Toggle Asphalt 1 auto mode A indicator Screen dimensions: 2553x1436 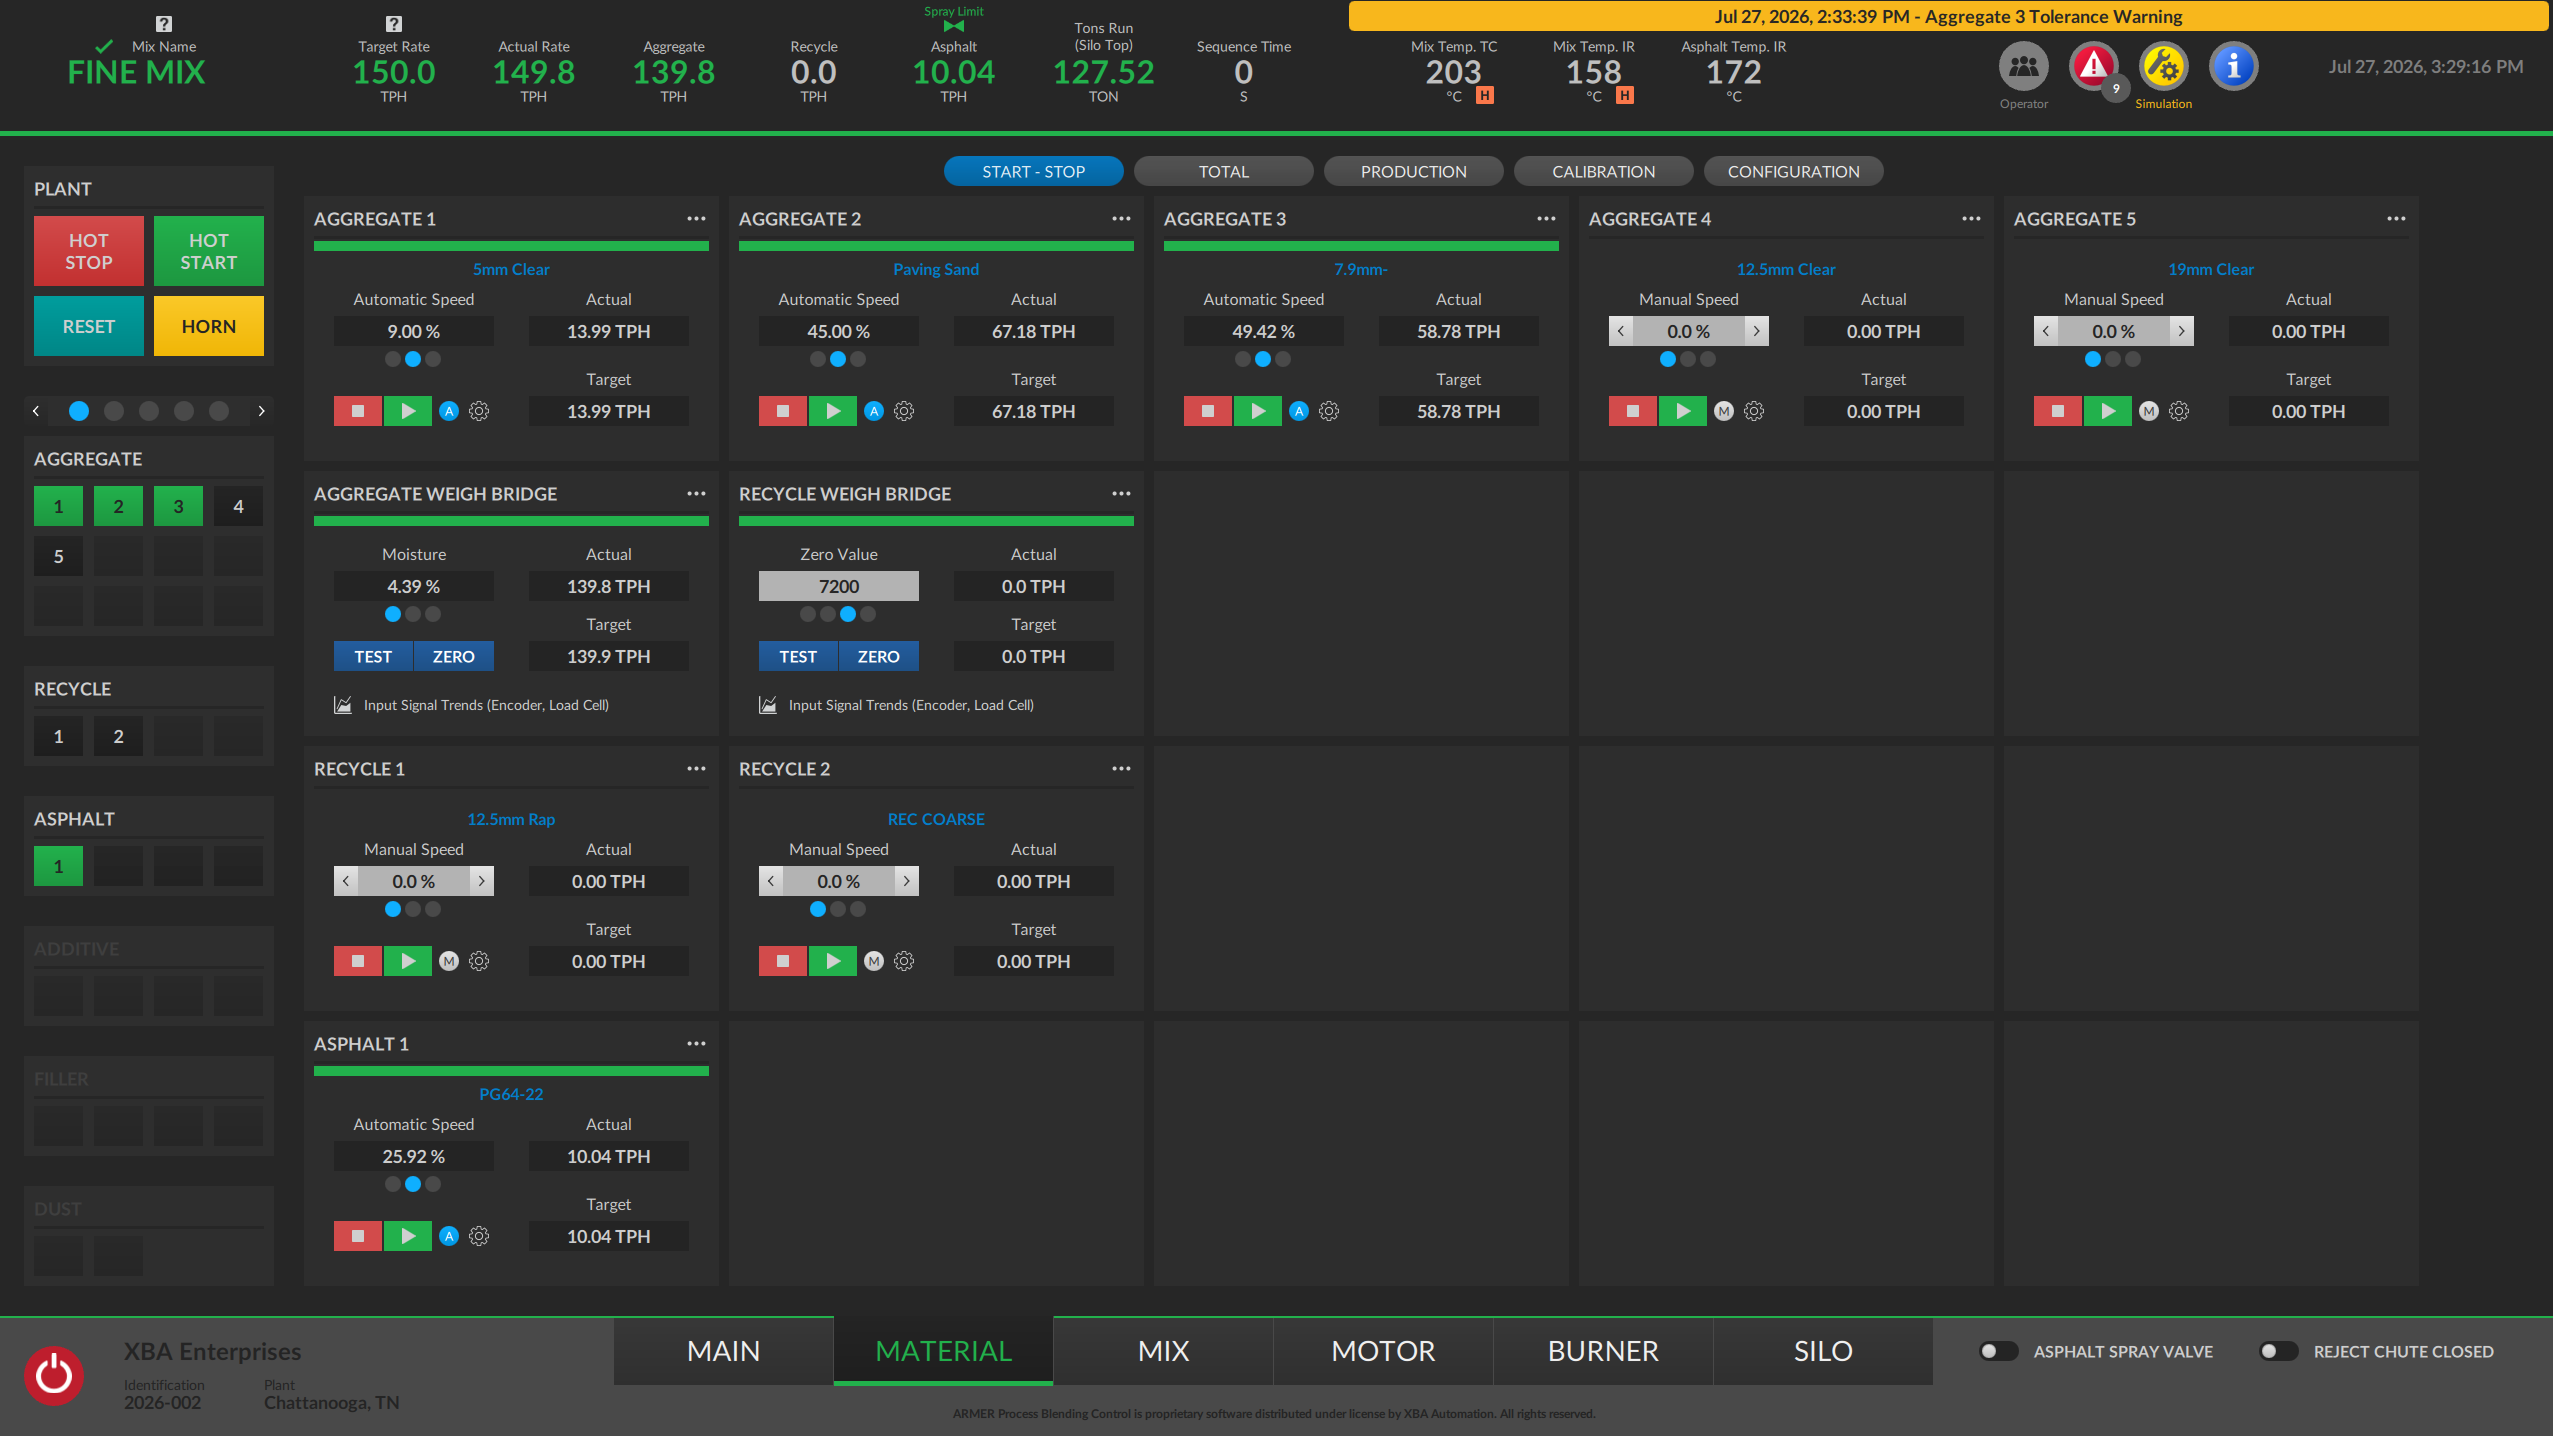(x=449, y=1236)
